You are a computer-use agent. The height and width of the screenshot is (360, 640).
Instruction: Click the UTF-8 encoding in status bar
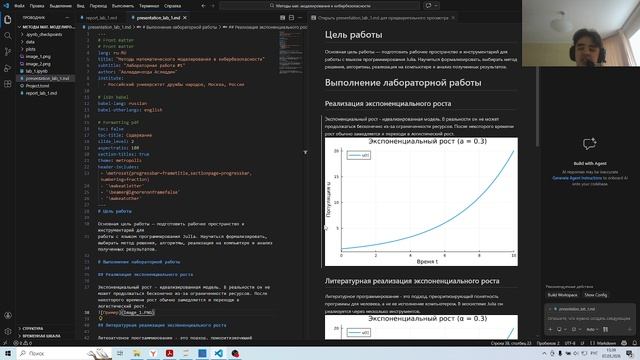[570, 343]
